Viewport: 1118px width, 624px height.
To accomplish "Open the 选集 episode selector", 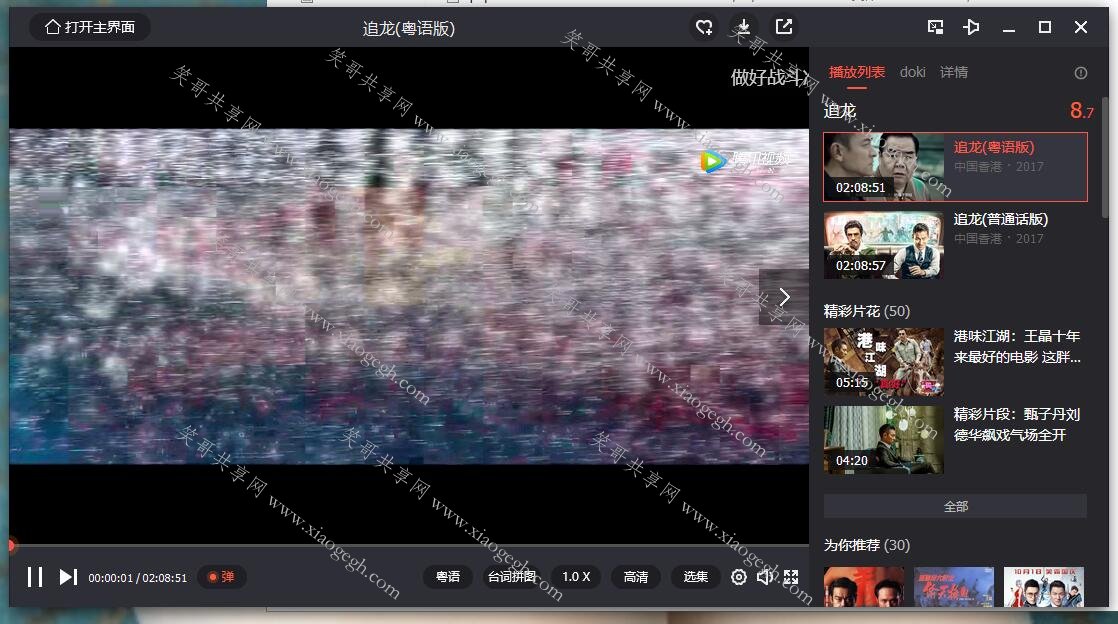I will tap(695, 577).
